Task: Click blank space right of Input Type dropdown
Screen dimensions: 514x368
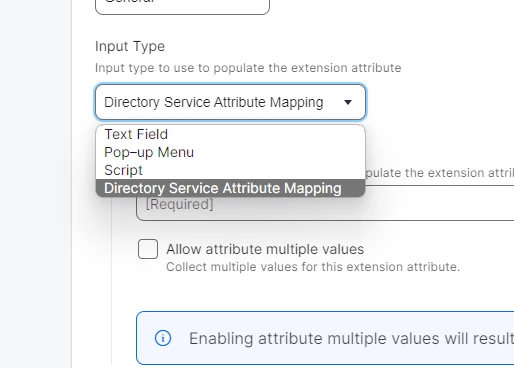Action: pyautogui.click(x=440, y=102)
